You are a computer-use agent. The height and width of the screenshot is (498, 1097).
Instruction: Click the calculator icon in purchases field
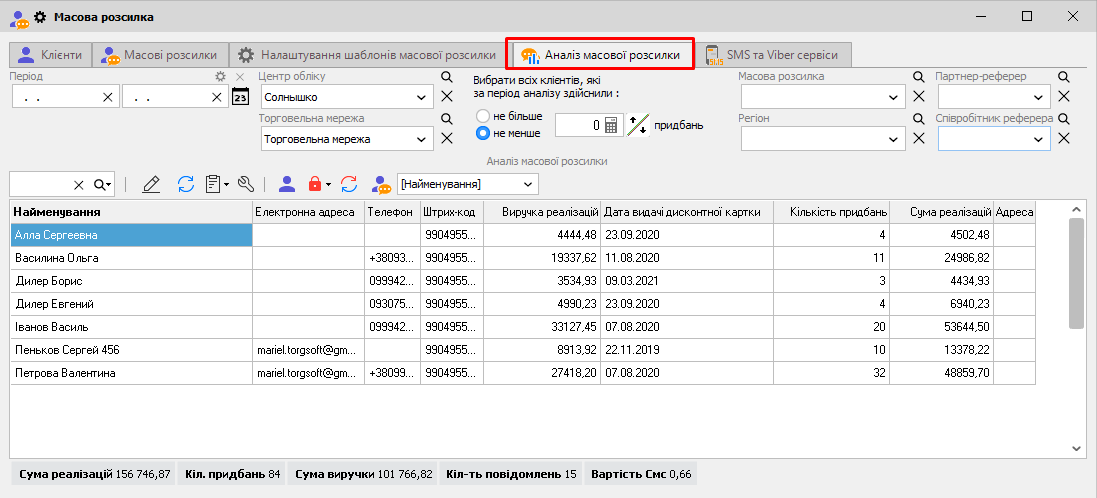(x=612, y=125)
